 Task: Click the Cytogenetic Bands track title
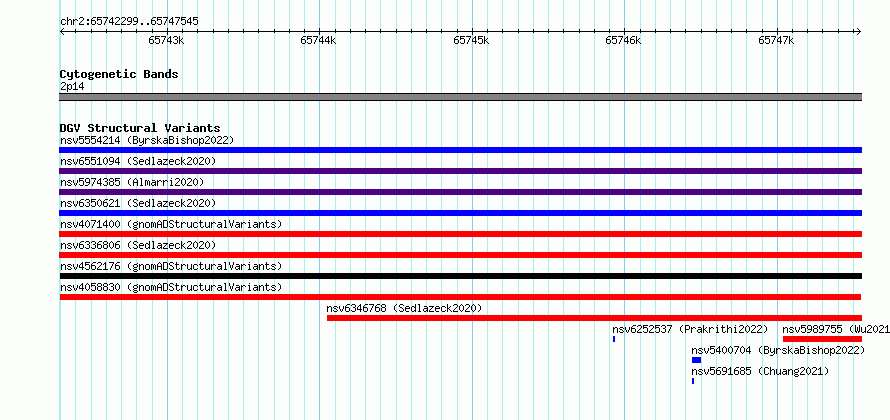[119, 74]
